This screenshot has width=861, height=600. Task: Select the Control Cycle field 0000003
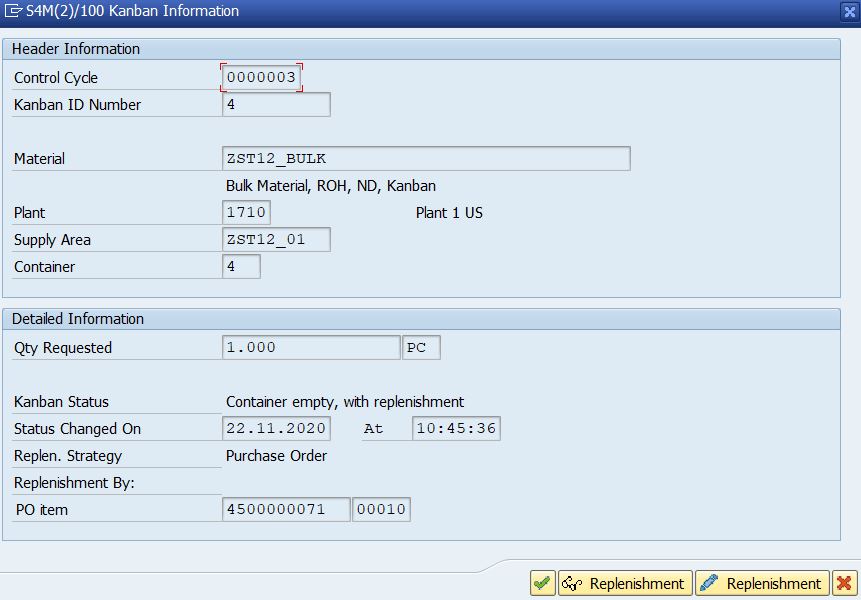pos(261,77)
